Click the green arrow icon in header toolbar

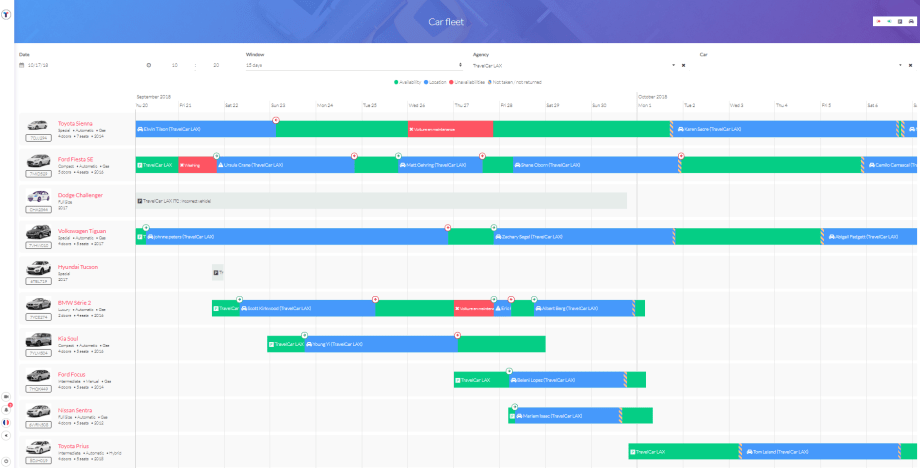889,21
